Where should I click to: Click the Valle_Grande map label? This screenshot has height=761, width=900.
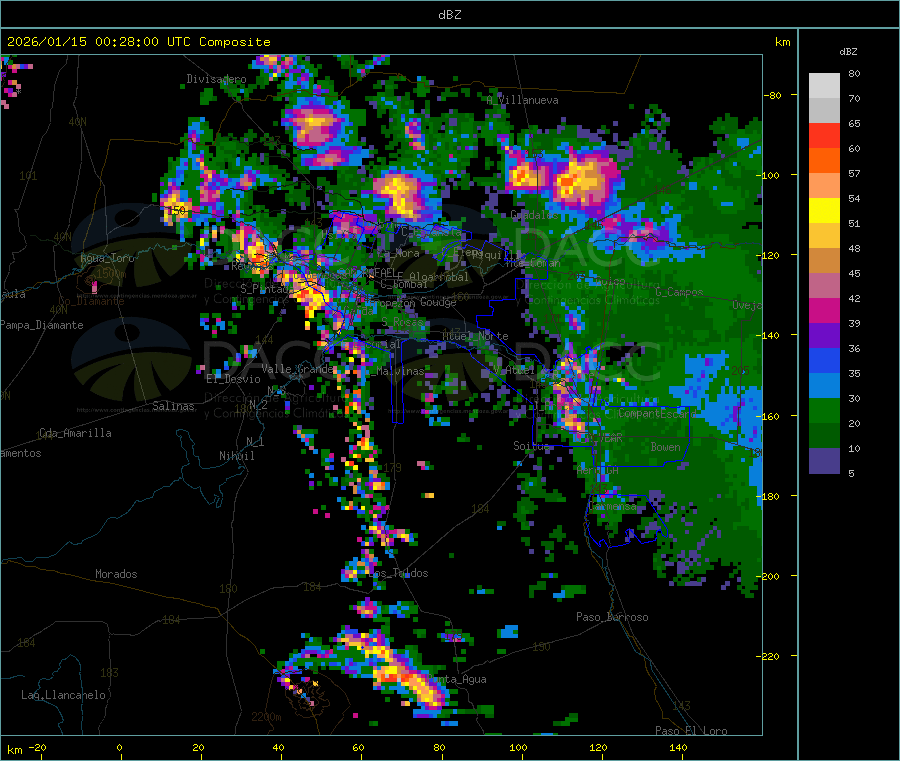pos(297,368)
